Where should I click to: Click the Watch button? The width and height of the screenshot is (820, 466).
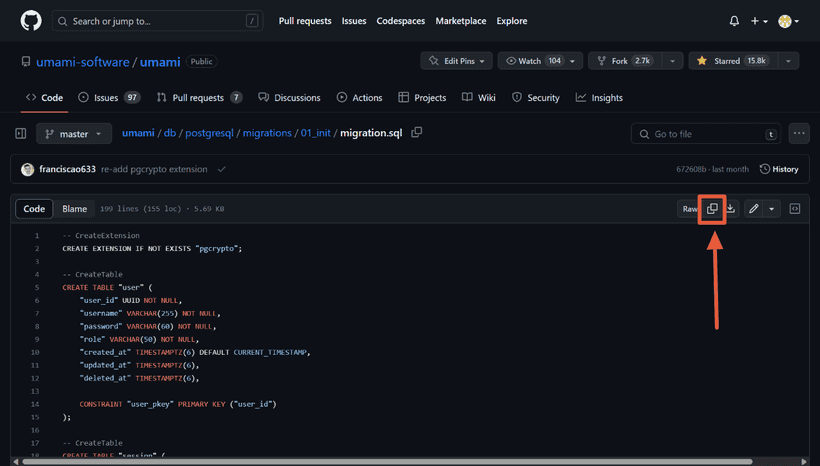531,61
